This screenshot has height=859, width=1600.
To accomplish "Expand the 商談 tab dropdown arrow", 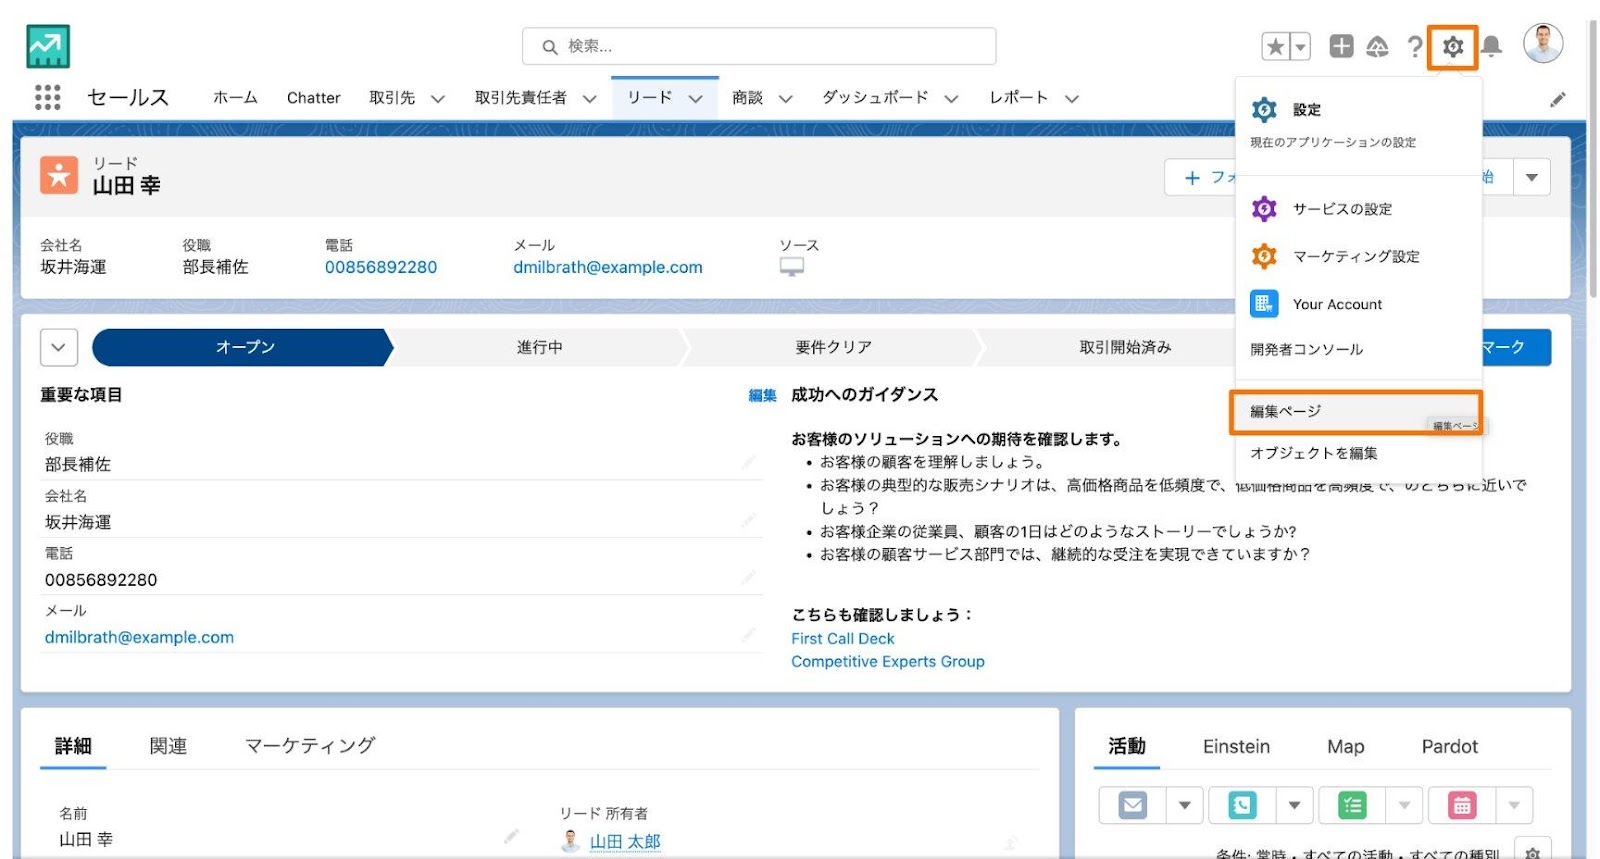I will coord(785,99).
